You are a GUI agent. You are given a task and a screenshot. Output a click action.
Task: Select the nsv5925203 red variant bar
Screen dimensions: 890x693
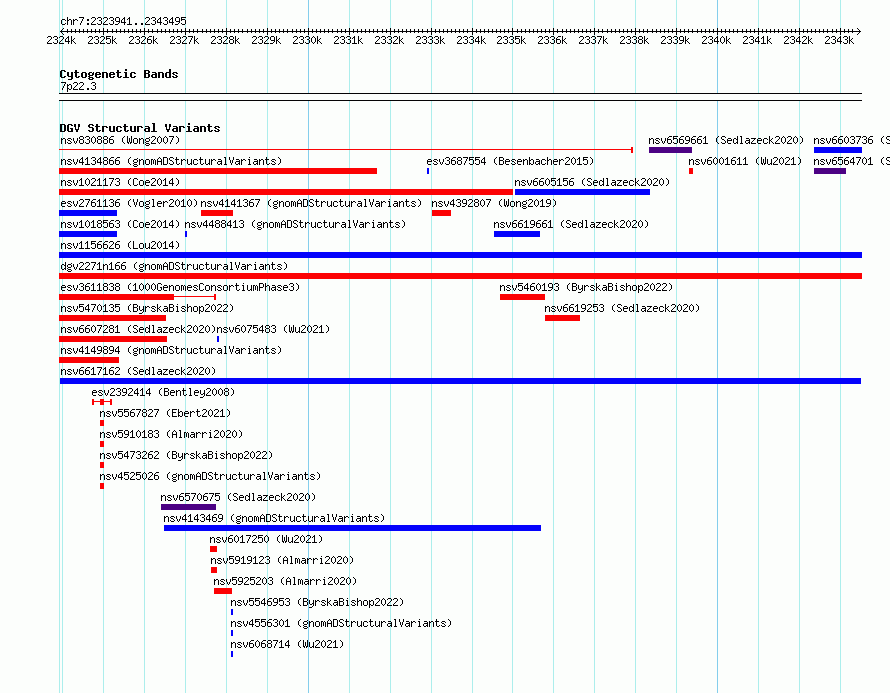tap(223, 591)
